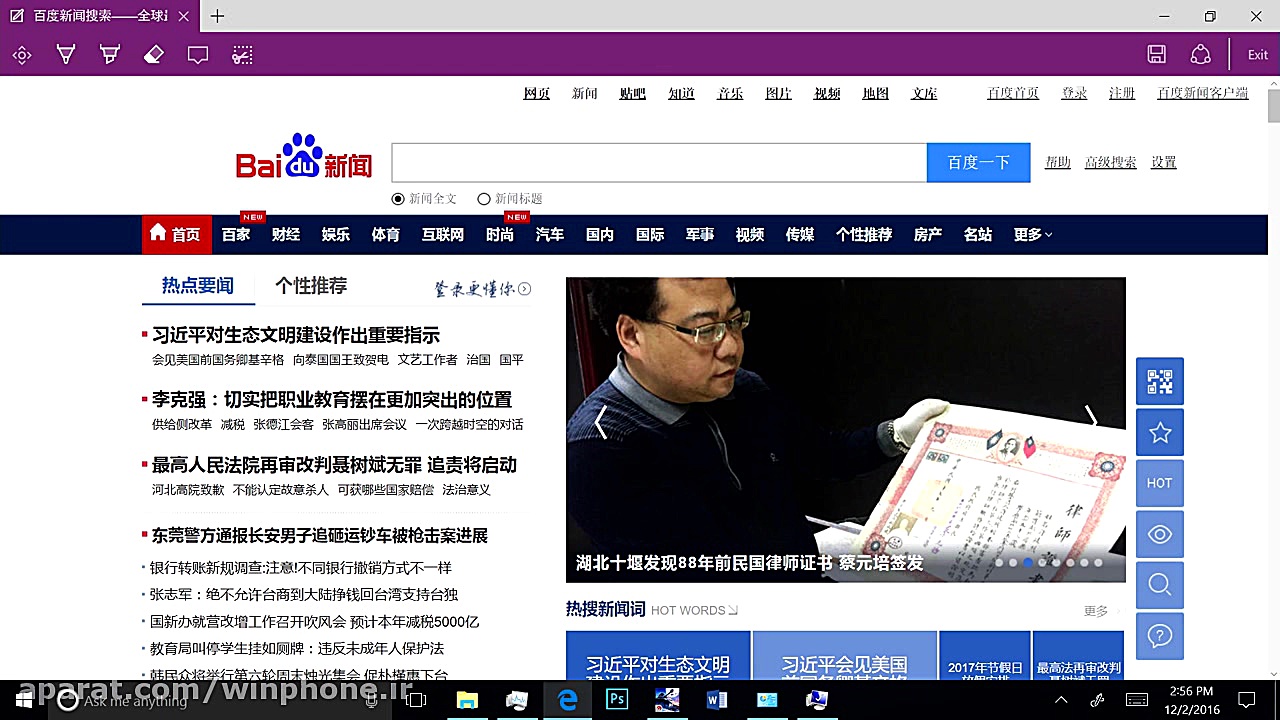Screen dimensions: 1280x720
Task: Open 房产 in the navigation bar
Action: [x=928, y=235]
